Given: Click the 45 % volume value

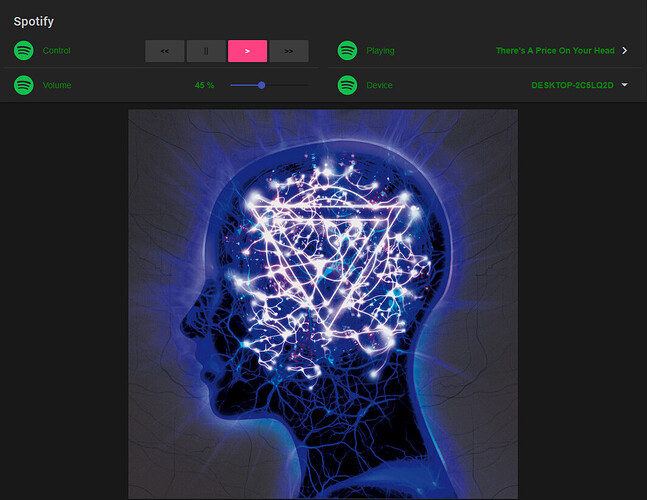Looking at the screenshot, I should click(204, 85).
